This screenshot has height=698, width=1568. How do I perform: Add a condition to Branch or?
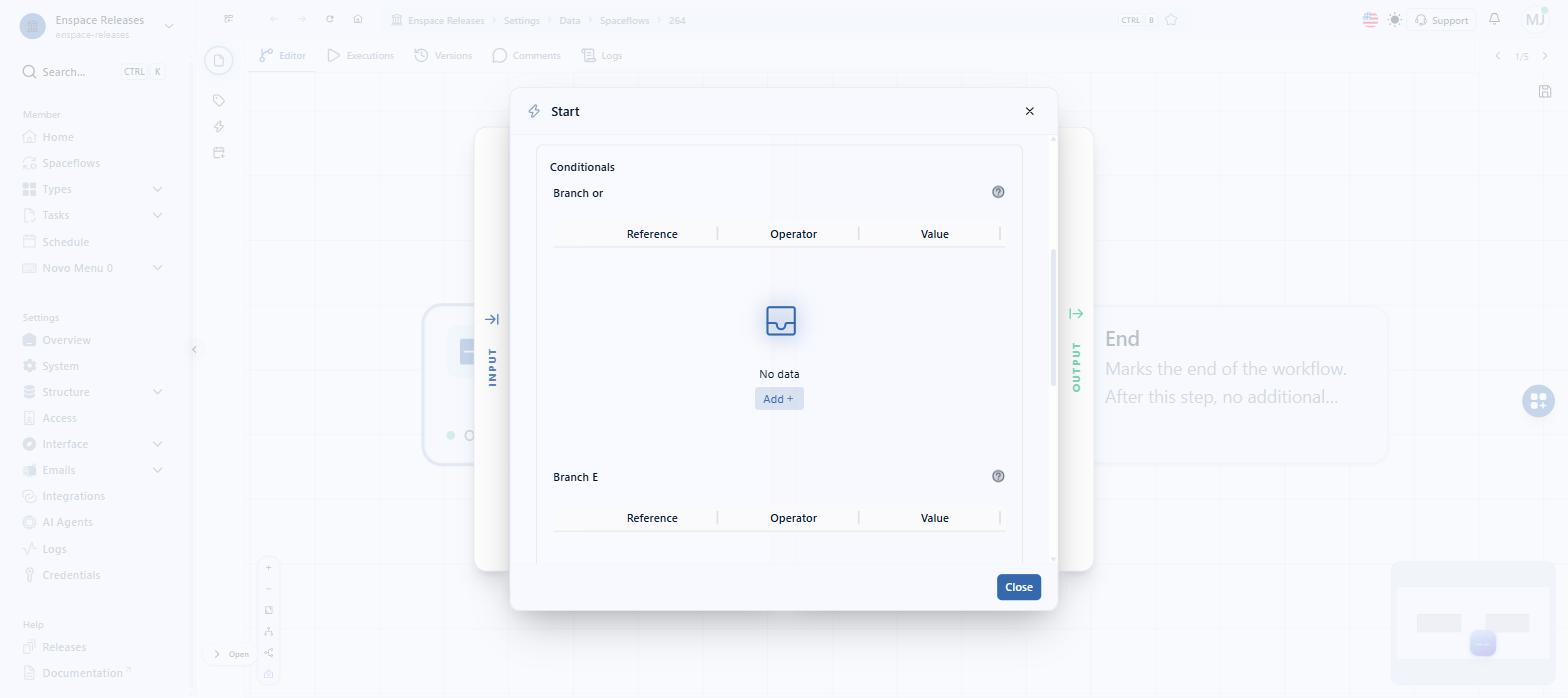tap(778, 399)
